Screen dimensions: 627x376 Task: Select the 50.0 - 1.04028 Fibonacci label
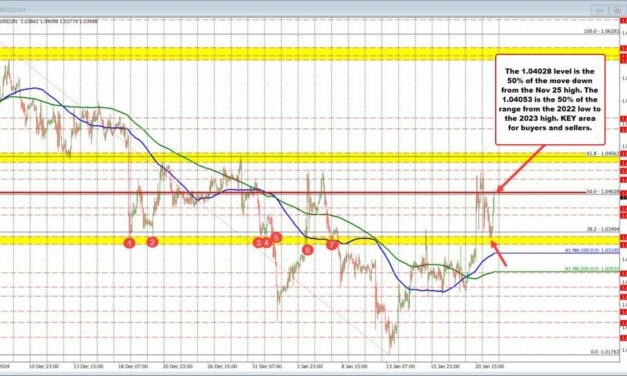click(603, 192)
